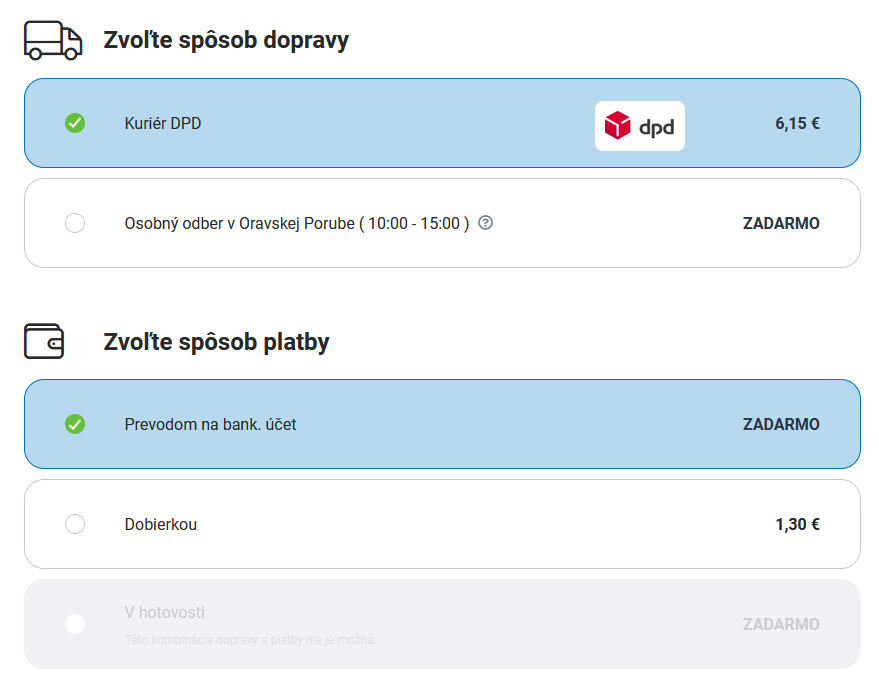The image size is (879, 686).
Task: Click the green checkmark for Kuriér DPD
Action: click(x=75, y=123)
